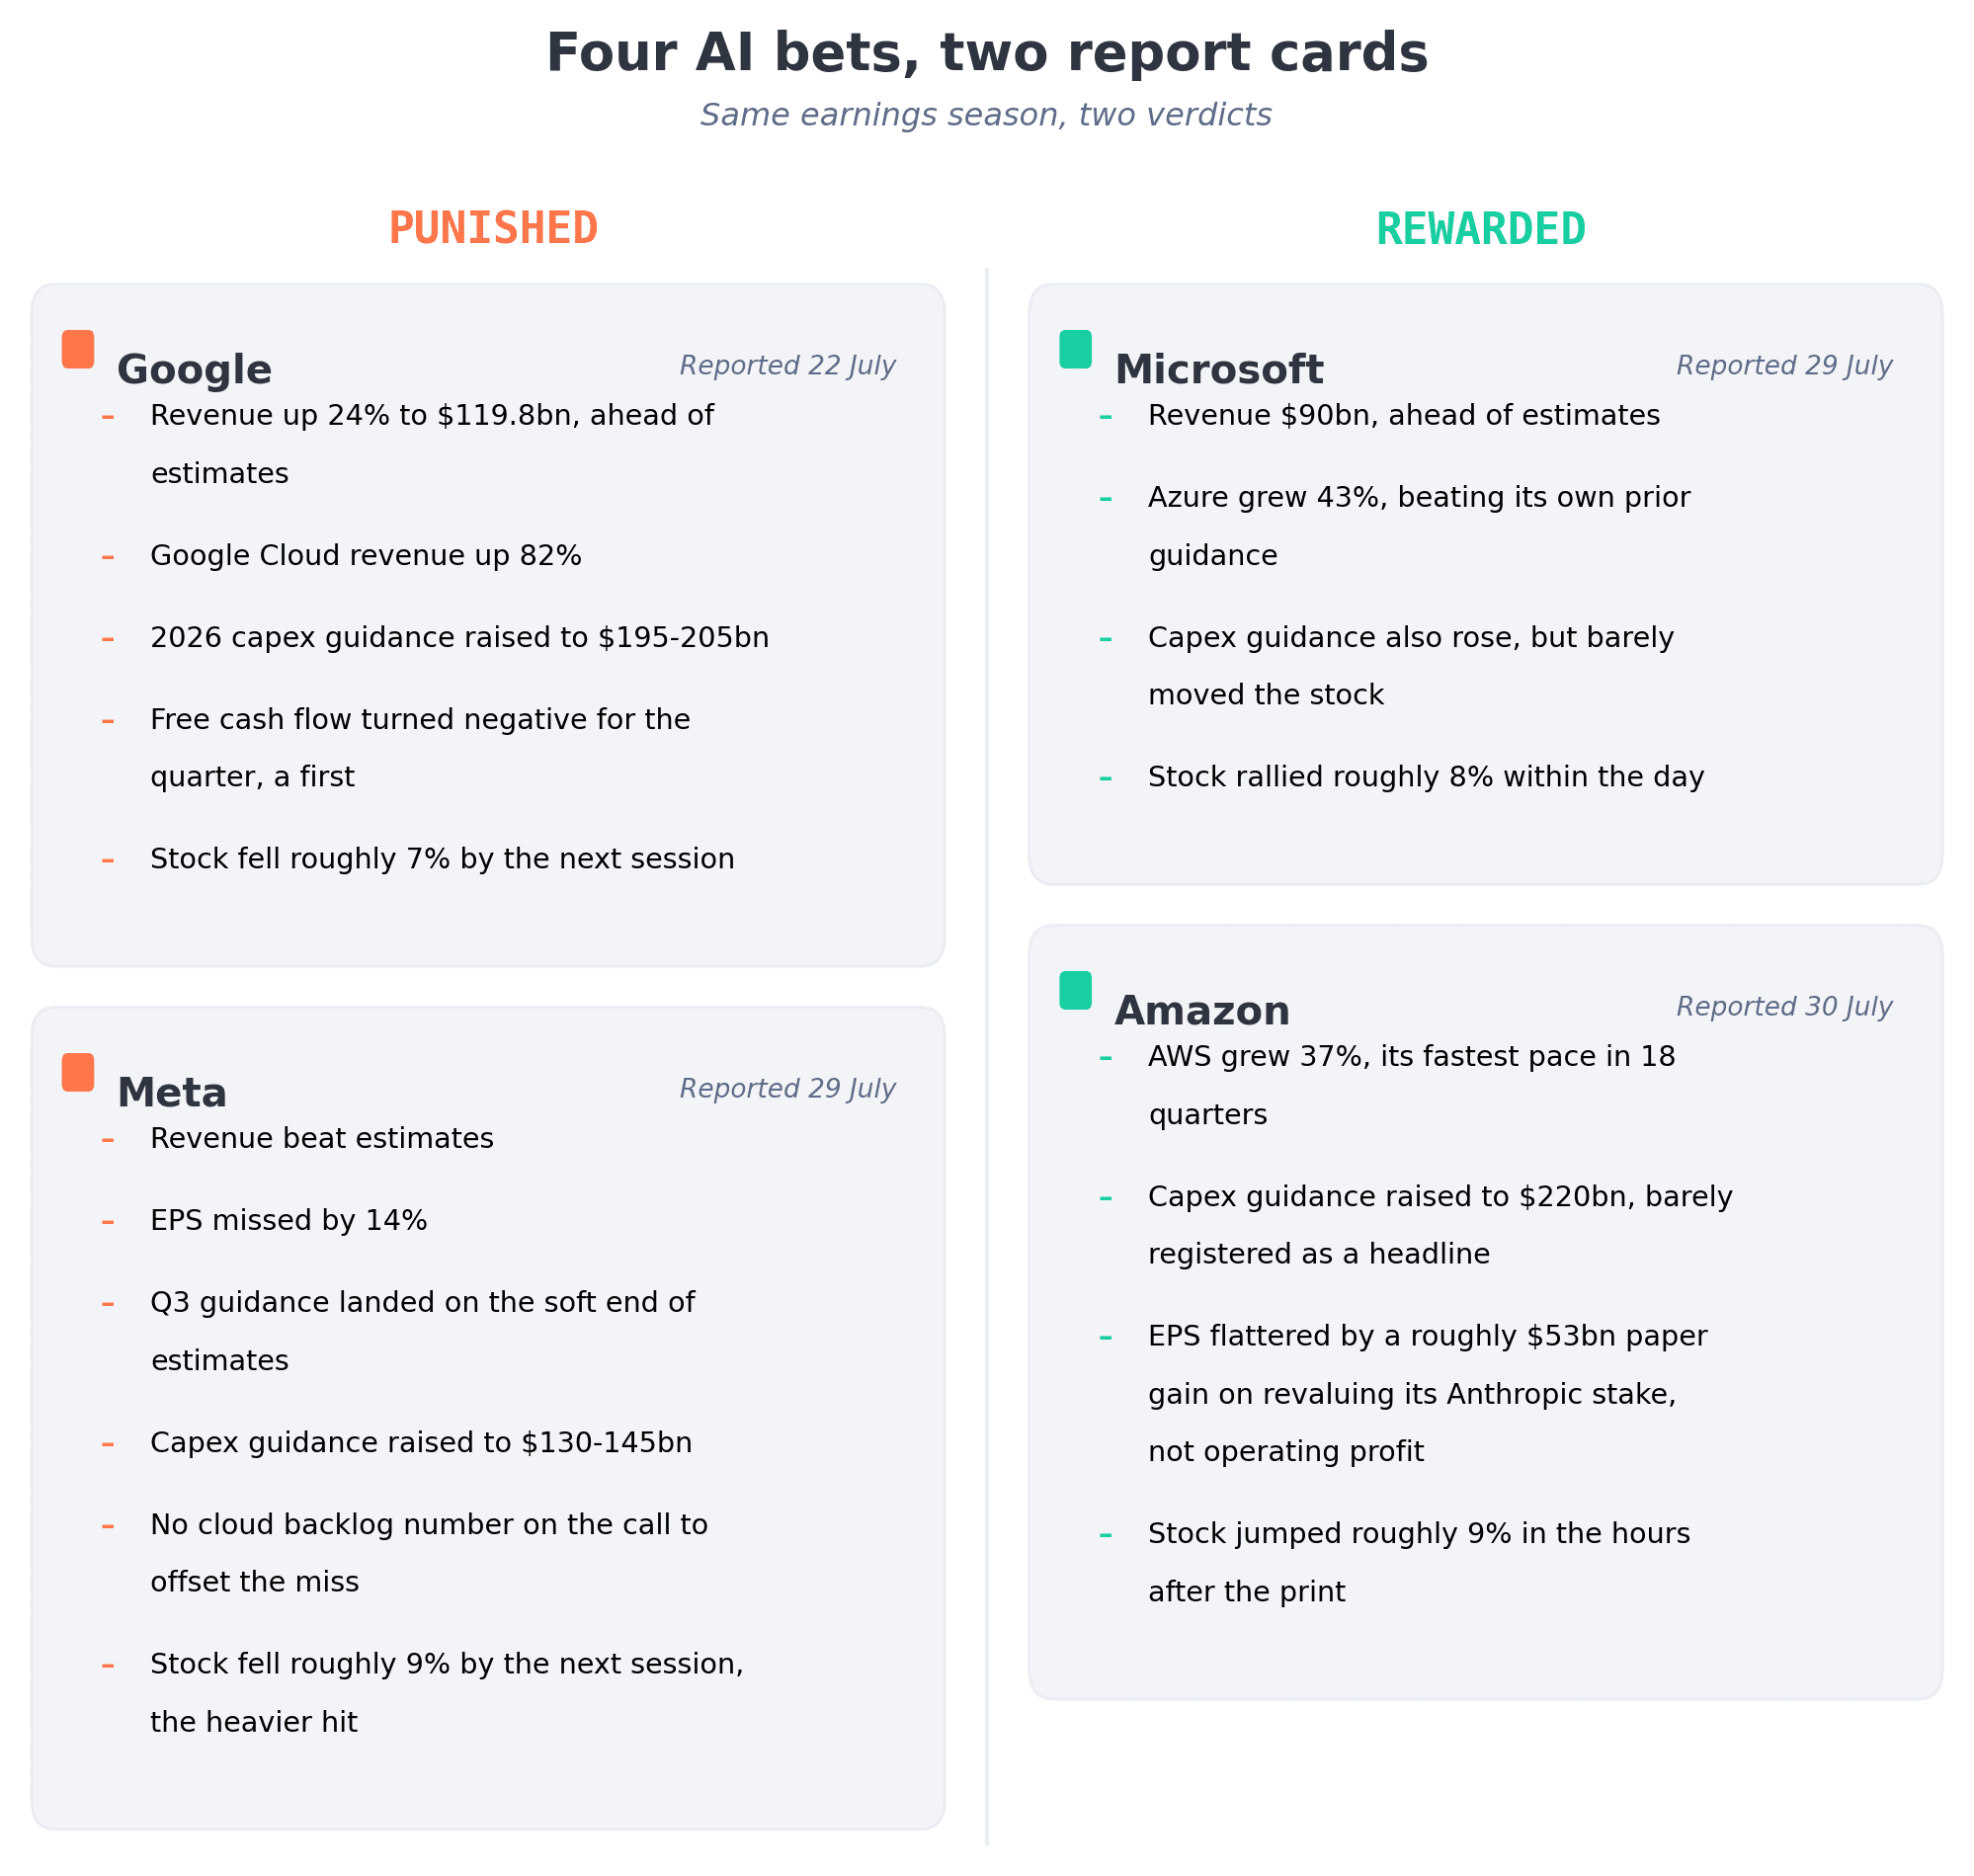Click the Meta card title
1974x1876 pixels.
click(171, 1093)
